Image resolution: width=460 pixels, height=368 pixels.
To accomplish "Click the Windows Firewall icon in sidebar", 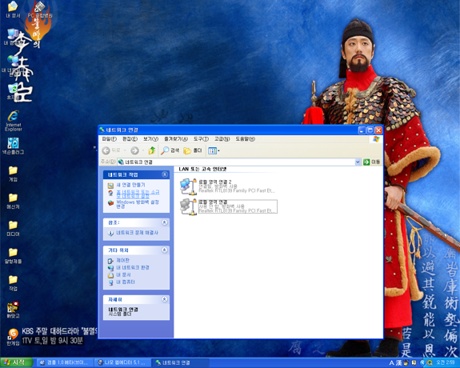I will pyautogui.click(x=111, y=203).
